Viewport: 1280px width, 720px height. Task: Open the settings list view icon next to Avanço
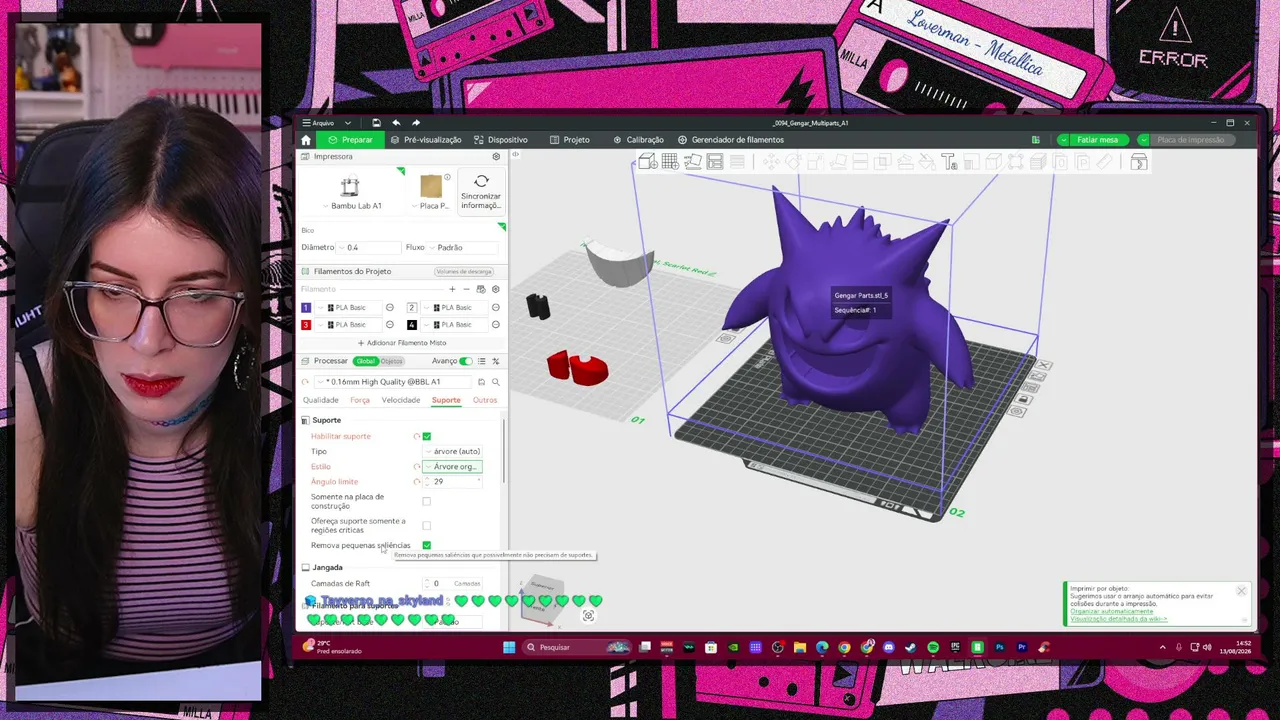click(x=482, y=361)
